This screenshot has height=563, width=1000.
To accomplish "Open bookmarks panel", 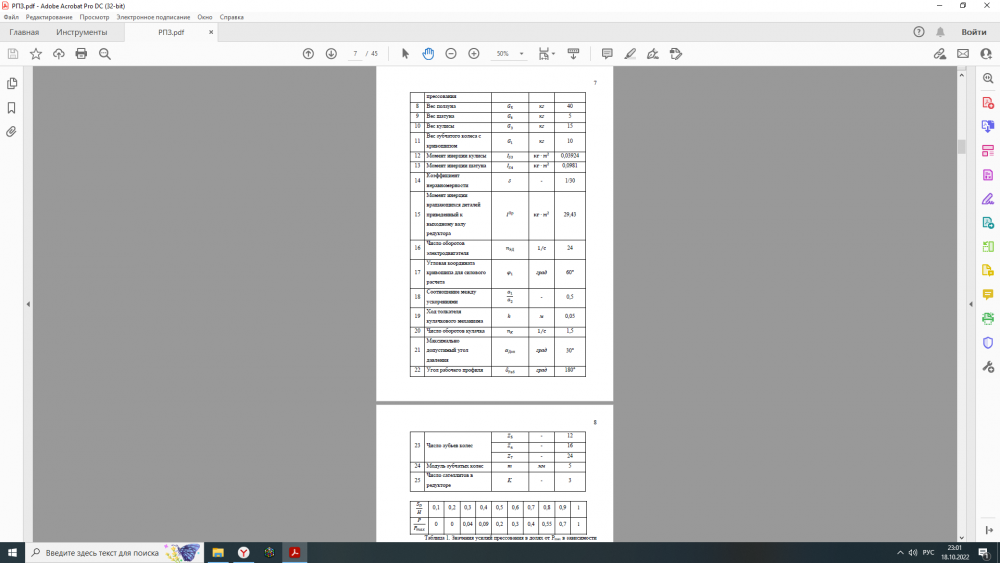I will (11, 108).
